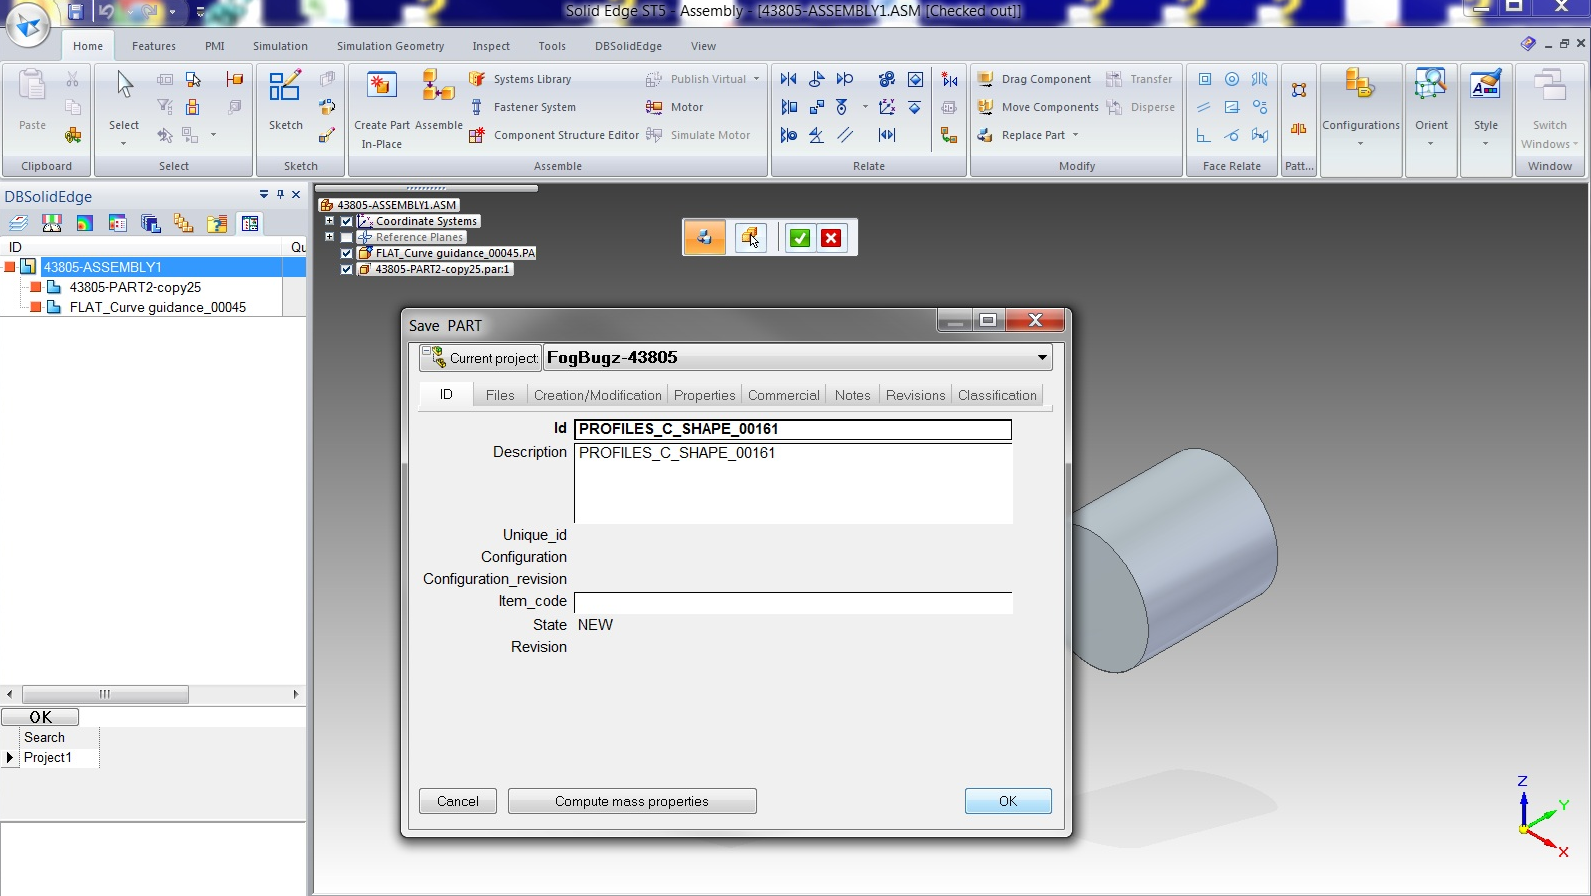1591x896 pixels.
Task: Click the Select arrow tool
Action: [124, 86]
